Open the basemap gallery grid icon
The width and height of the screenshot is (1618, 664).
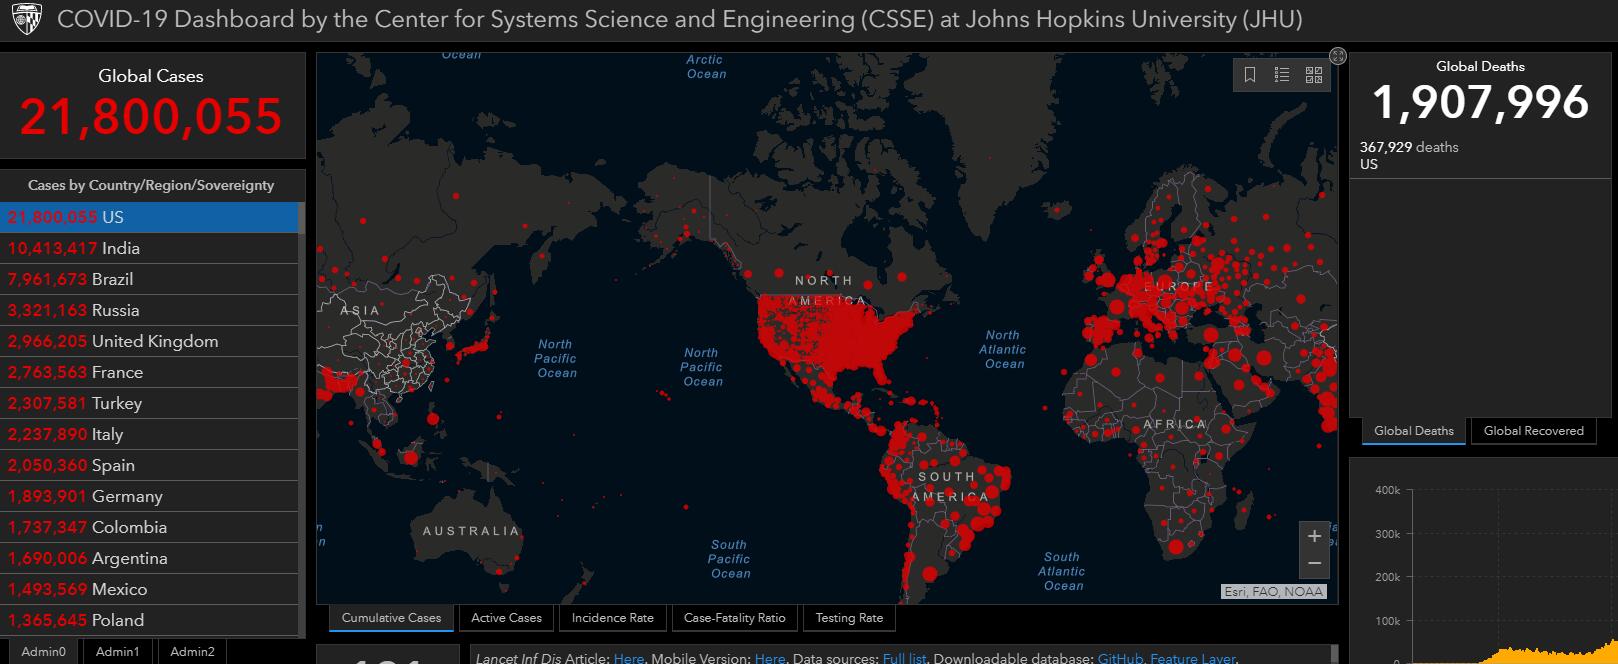click(x=1314, y=75)
